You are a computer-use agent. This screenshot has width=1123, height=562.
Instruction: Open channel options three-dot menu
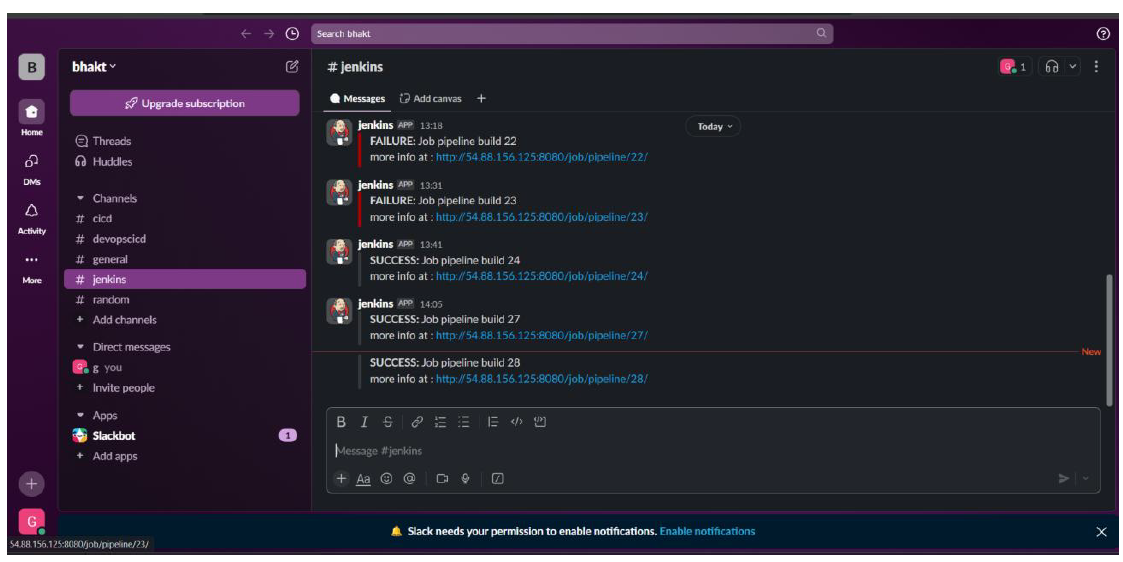[x=1096, y=67]
